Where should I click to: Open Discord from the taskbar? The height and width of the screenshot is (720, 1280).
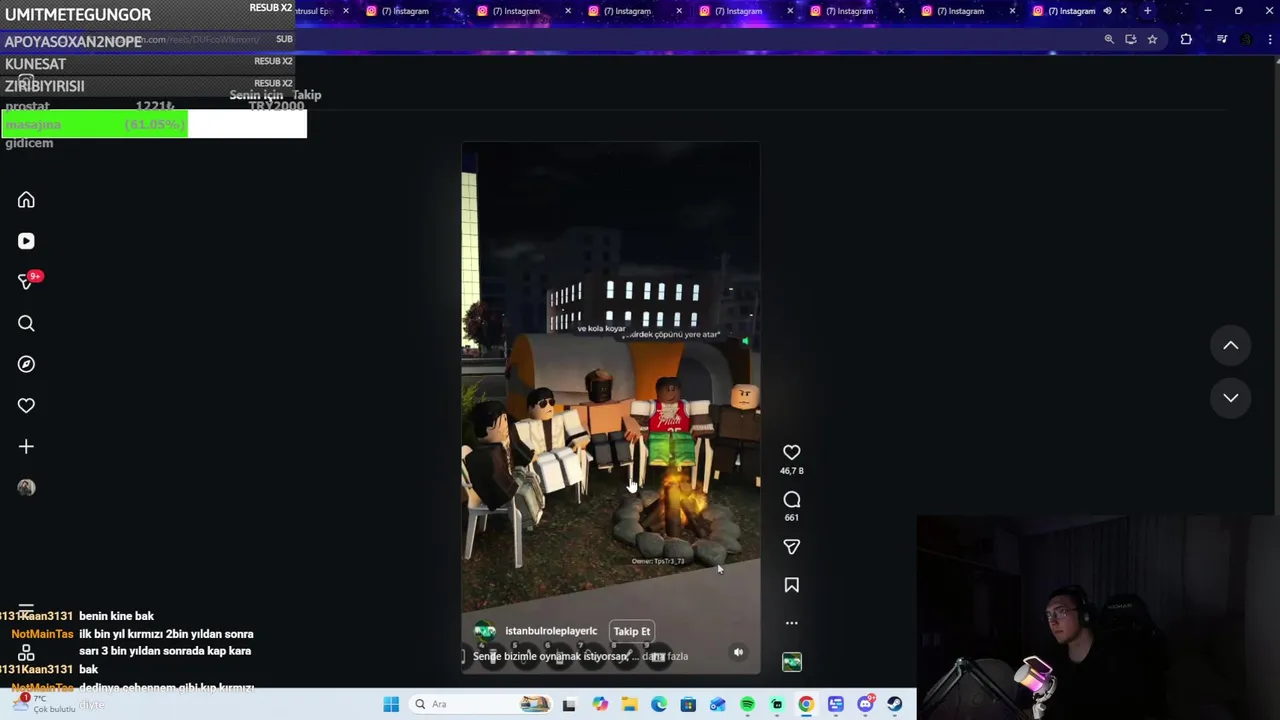[865, 704]
